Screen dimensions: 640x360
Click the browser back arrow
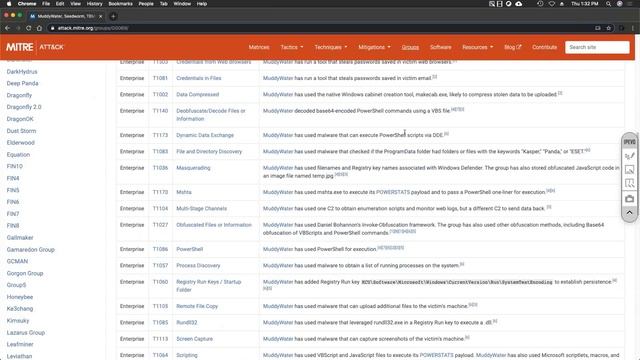(x=7, y=28)
